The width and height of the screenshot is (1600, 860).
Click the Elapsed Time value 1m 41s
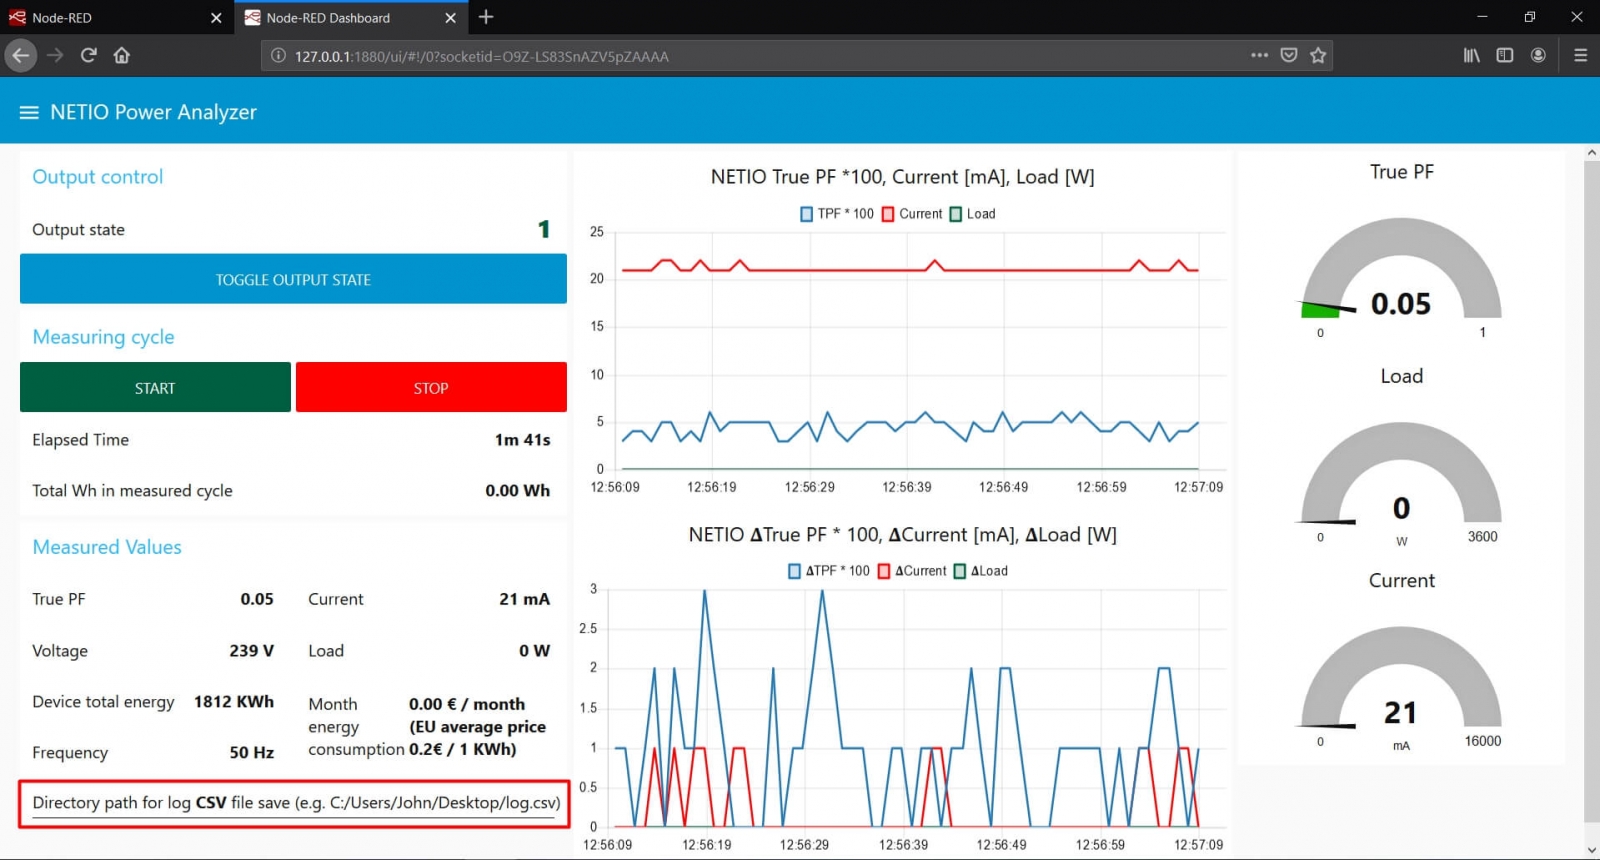522,440
